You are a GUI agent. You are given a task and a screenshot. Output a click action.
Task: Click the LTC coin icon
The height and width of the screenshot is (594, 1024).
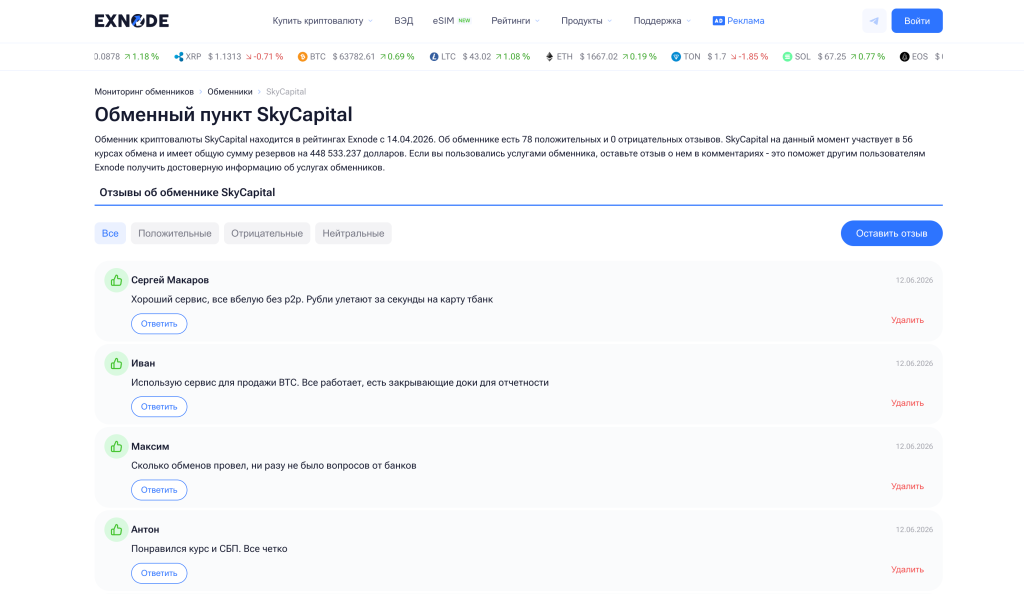(x=434, y=57)
